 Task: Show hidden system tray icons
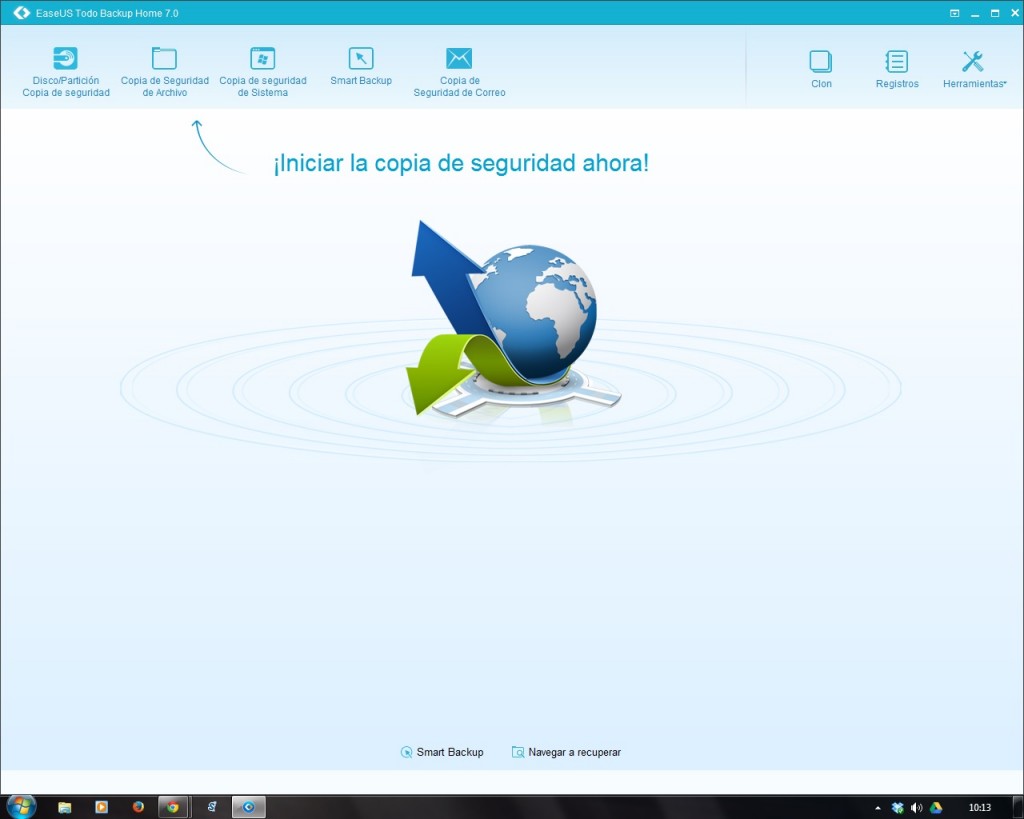877,807
